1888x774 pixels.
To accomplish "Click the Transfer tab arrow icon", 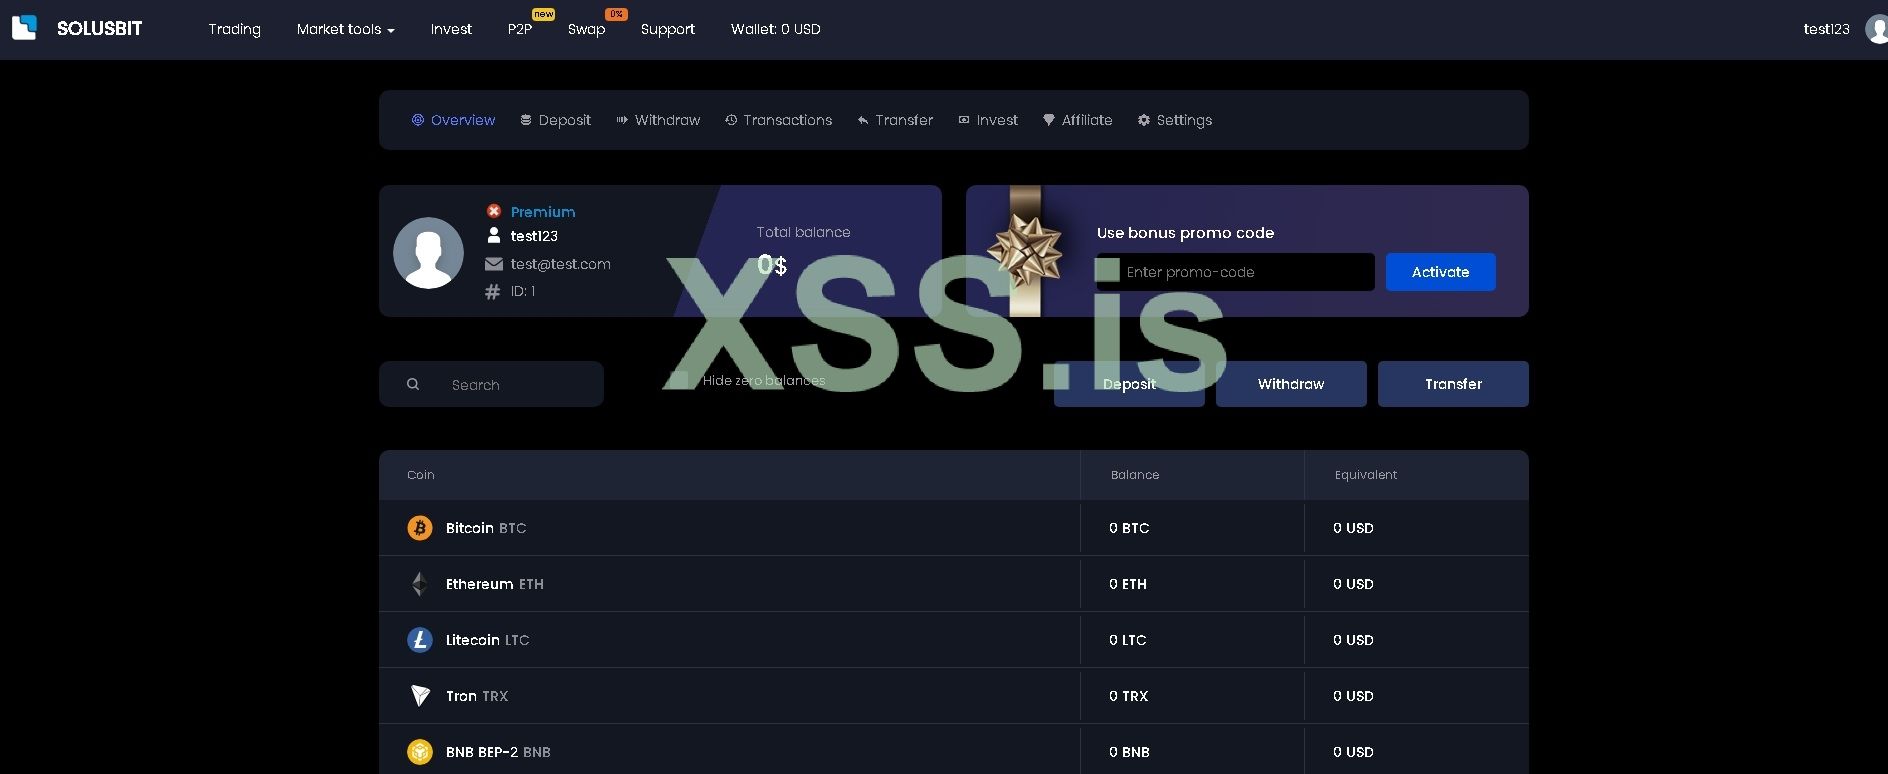I will pos(863,120).
